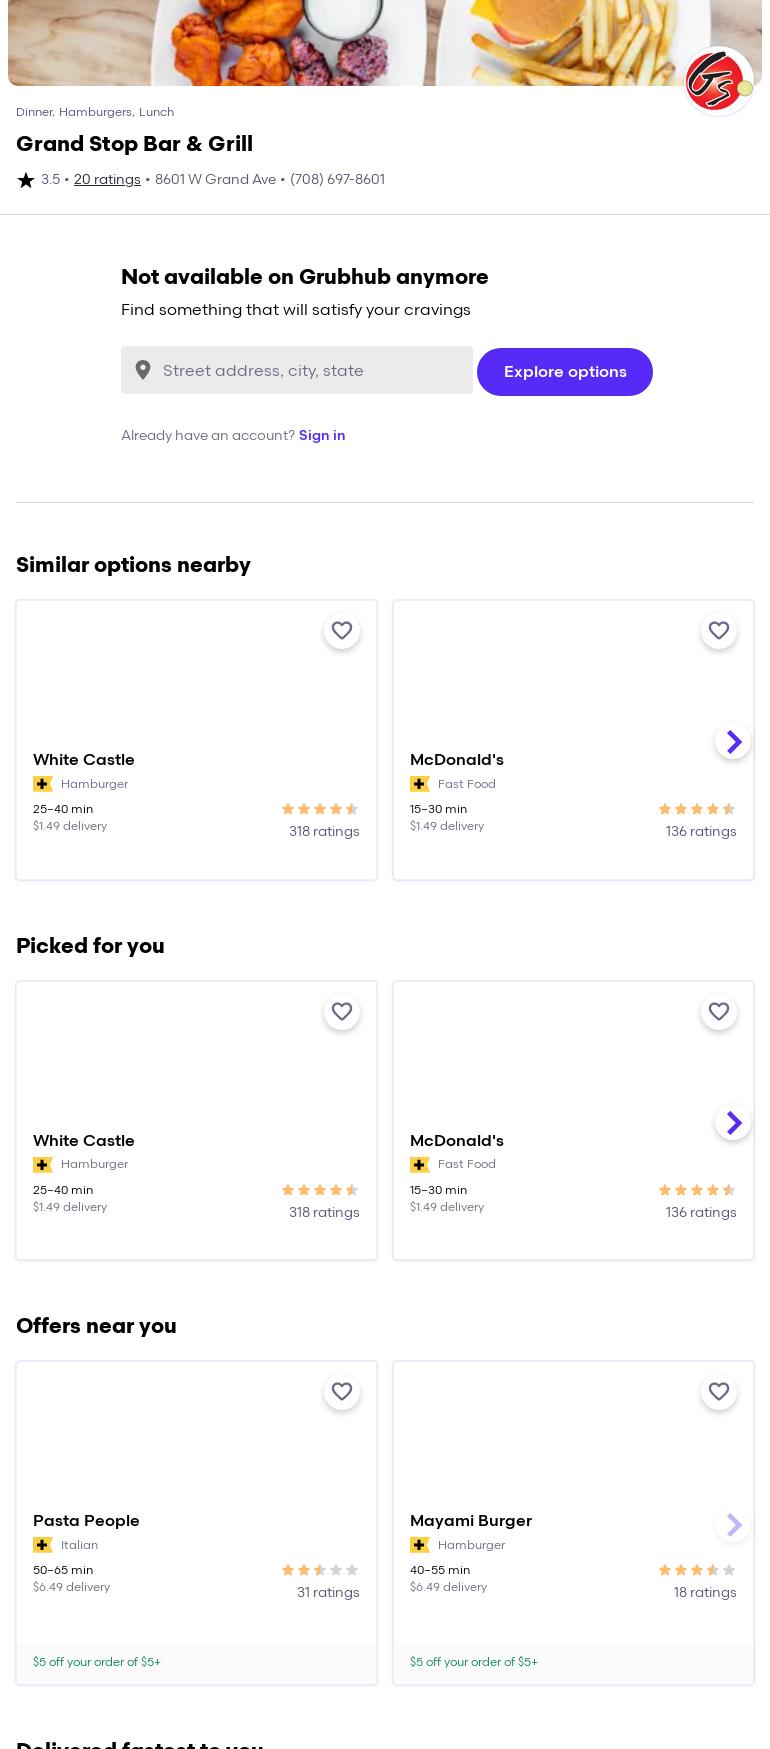Click the Grubhub+ badge on Mayami Burger
Viewport: 770px width, 1749px height.
click(420, 1545)
